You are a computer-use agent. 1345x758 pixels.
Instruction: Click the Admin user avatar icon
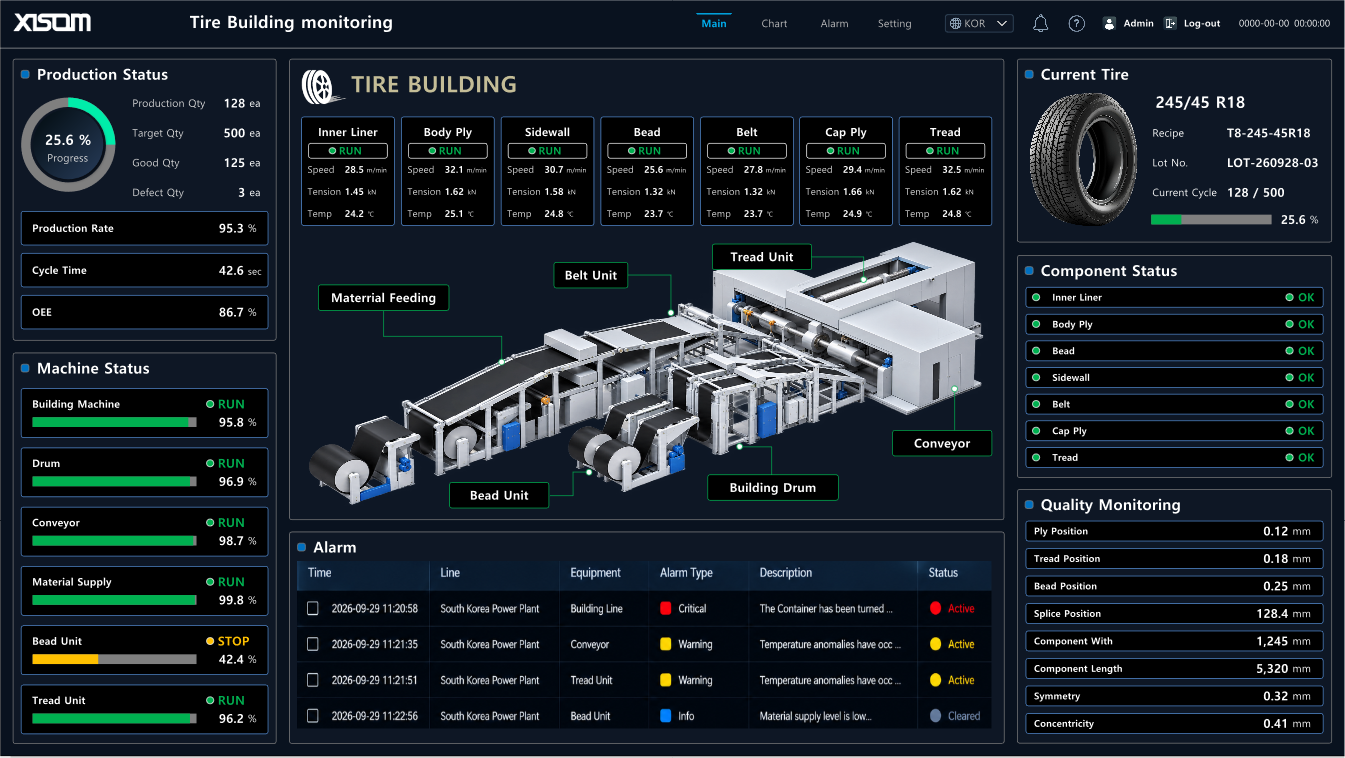point(1109,23)
